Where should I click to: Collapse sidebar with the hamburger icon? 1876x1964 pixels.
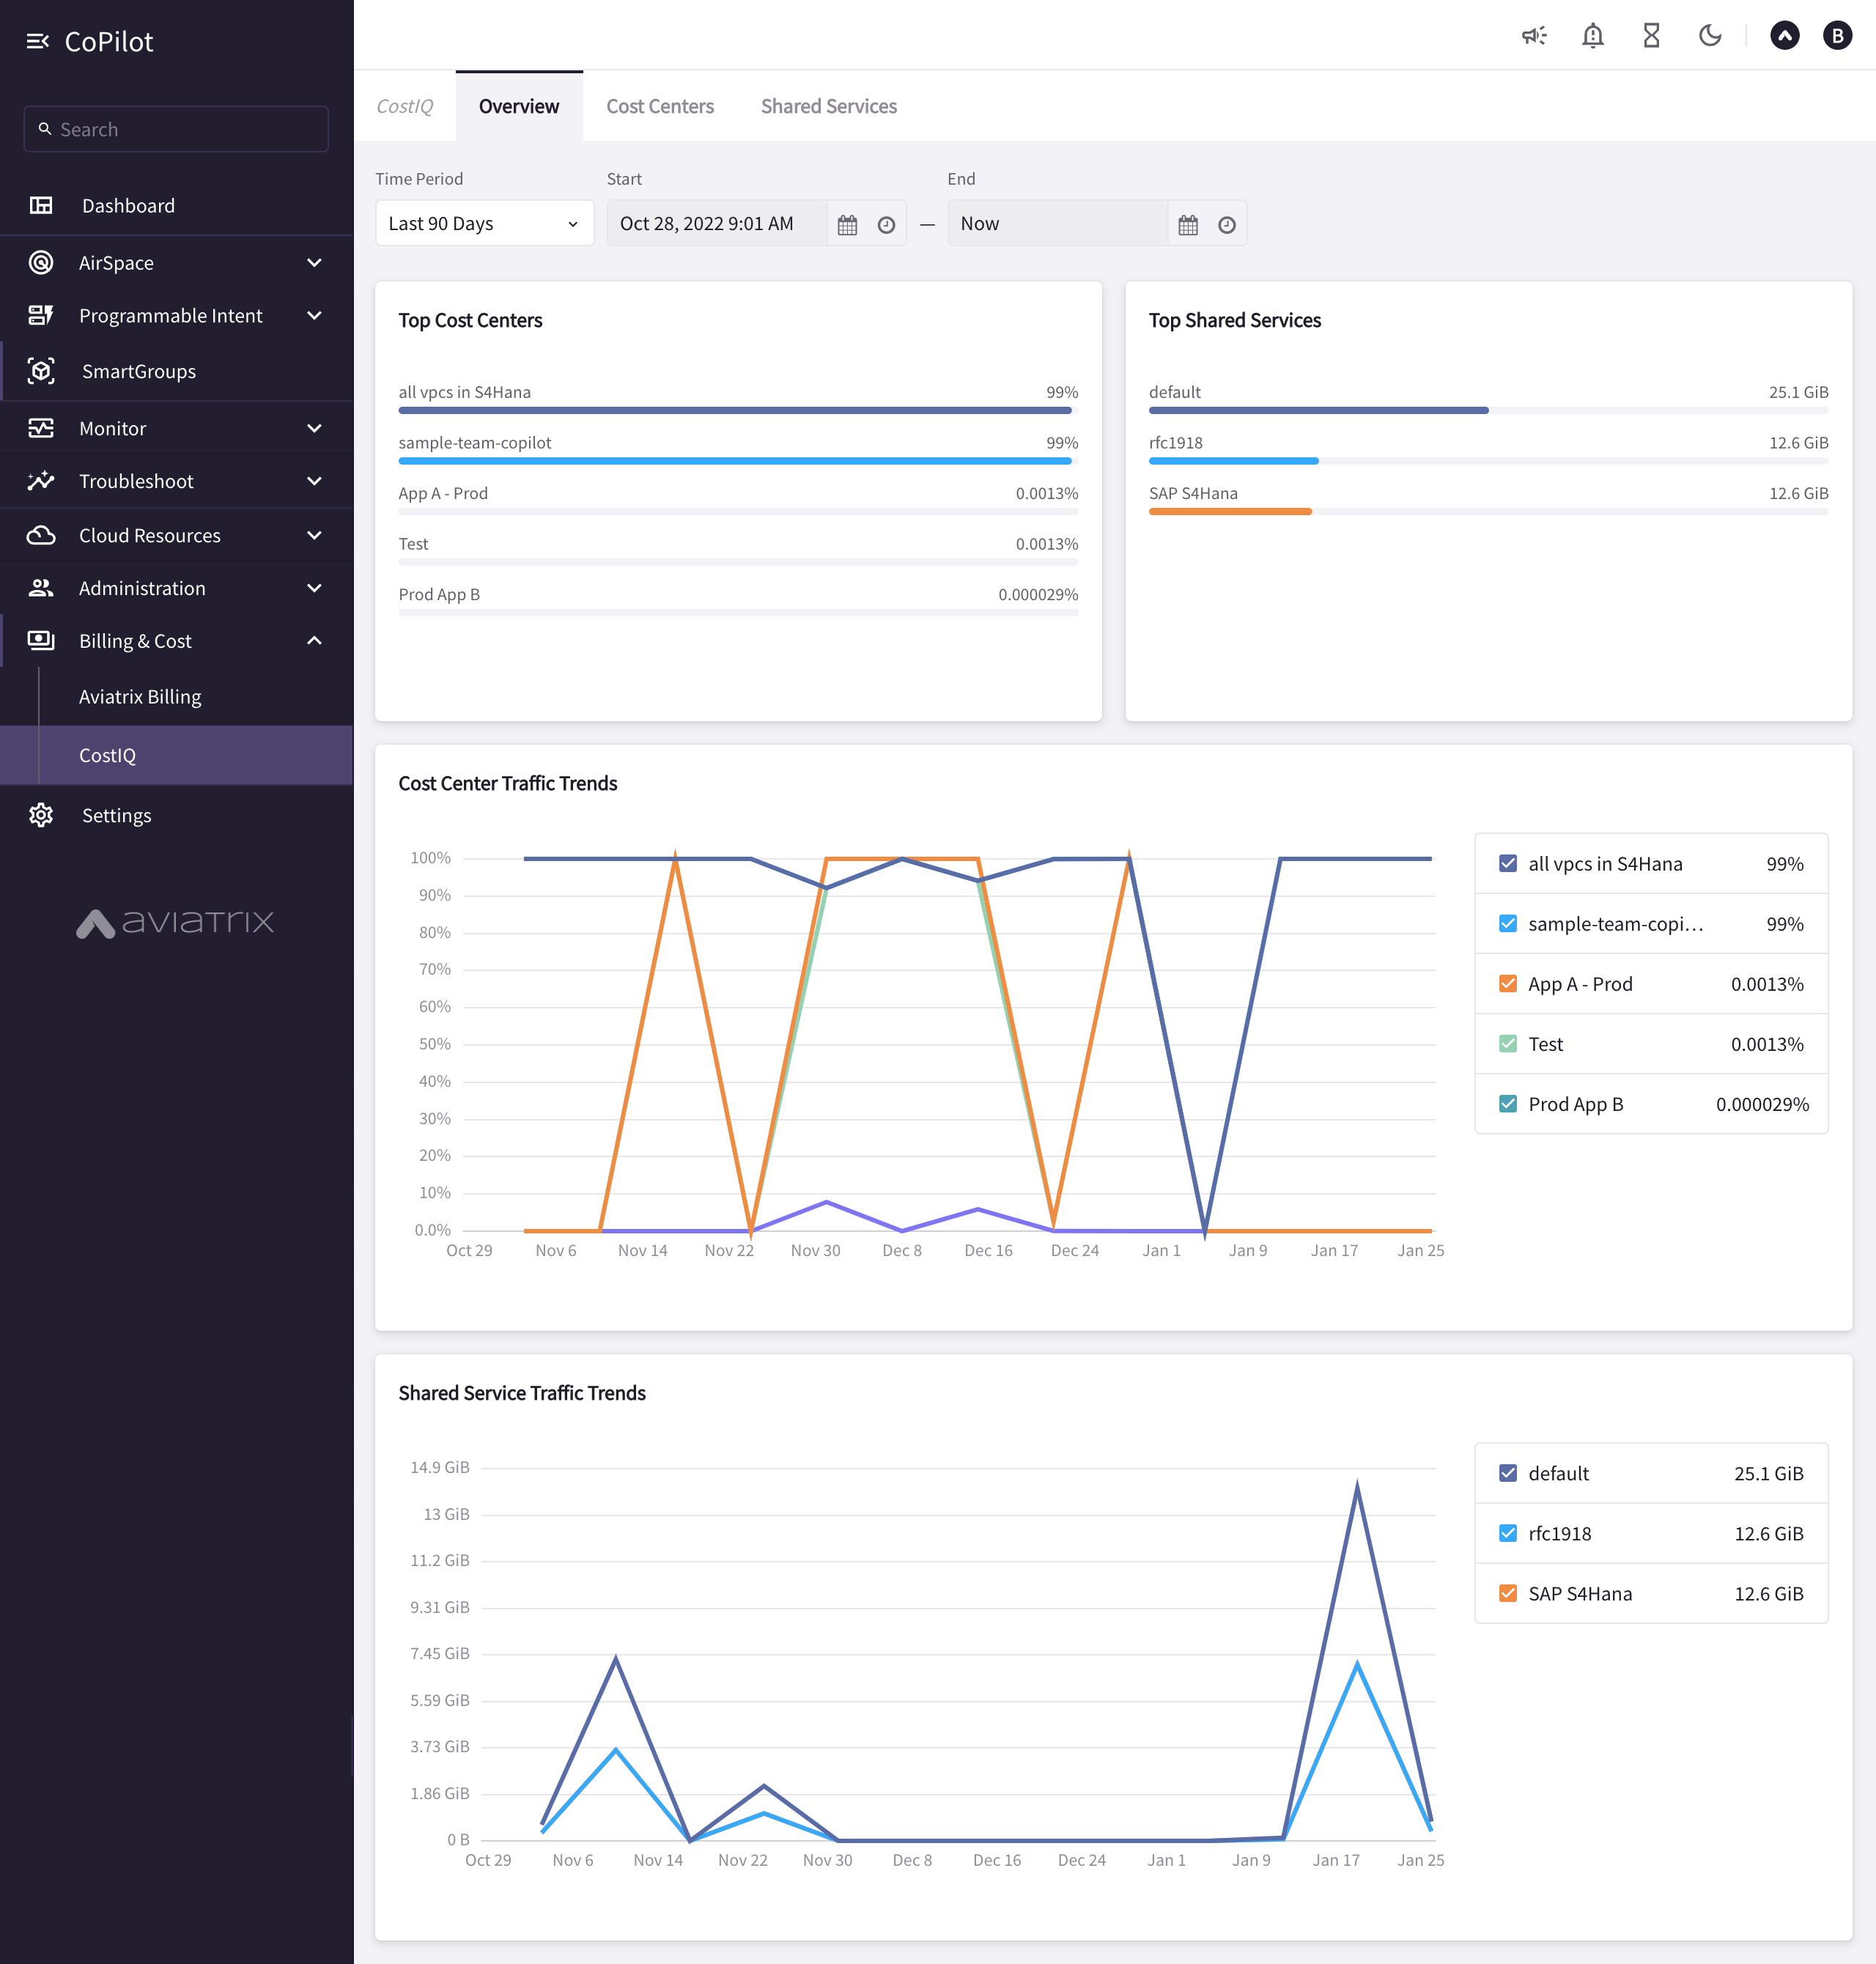(x=38, y=41)
